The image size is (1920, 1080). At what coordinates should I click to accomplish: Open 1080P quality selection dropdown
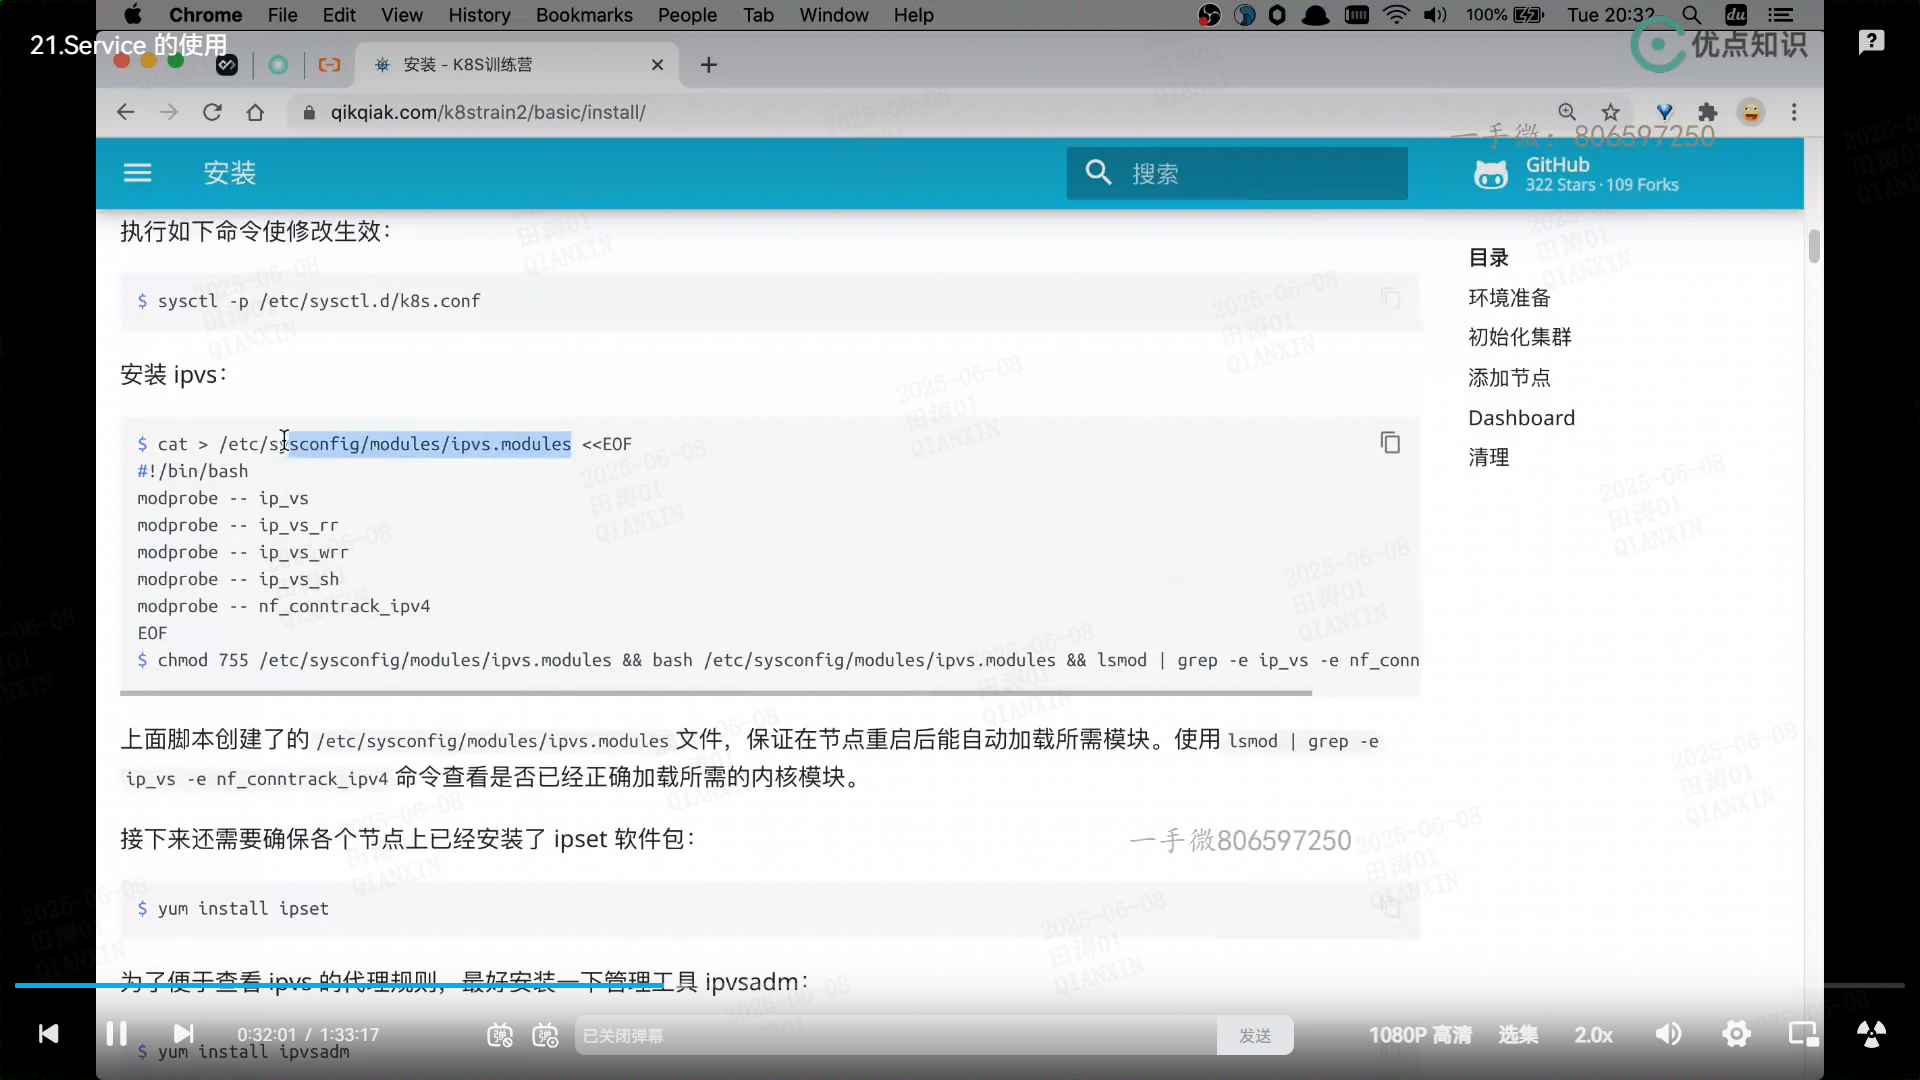1420,1035
